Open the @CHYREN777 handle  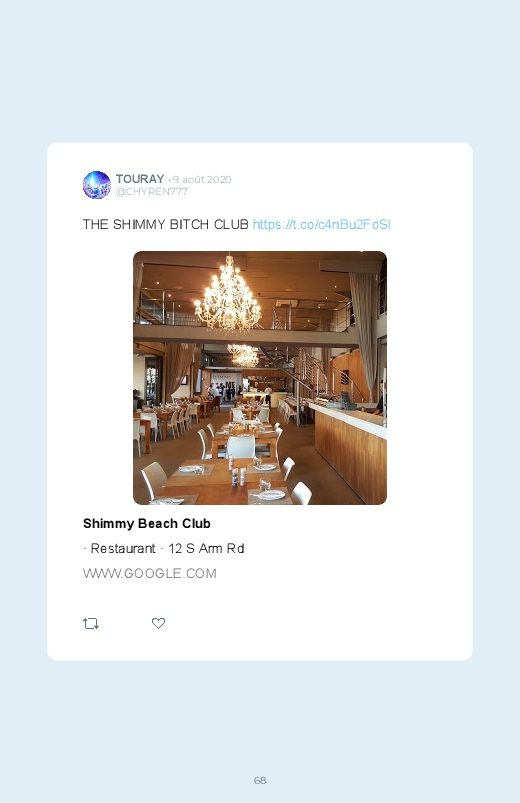(152, 192)
